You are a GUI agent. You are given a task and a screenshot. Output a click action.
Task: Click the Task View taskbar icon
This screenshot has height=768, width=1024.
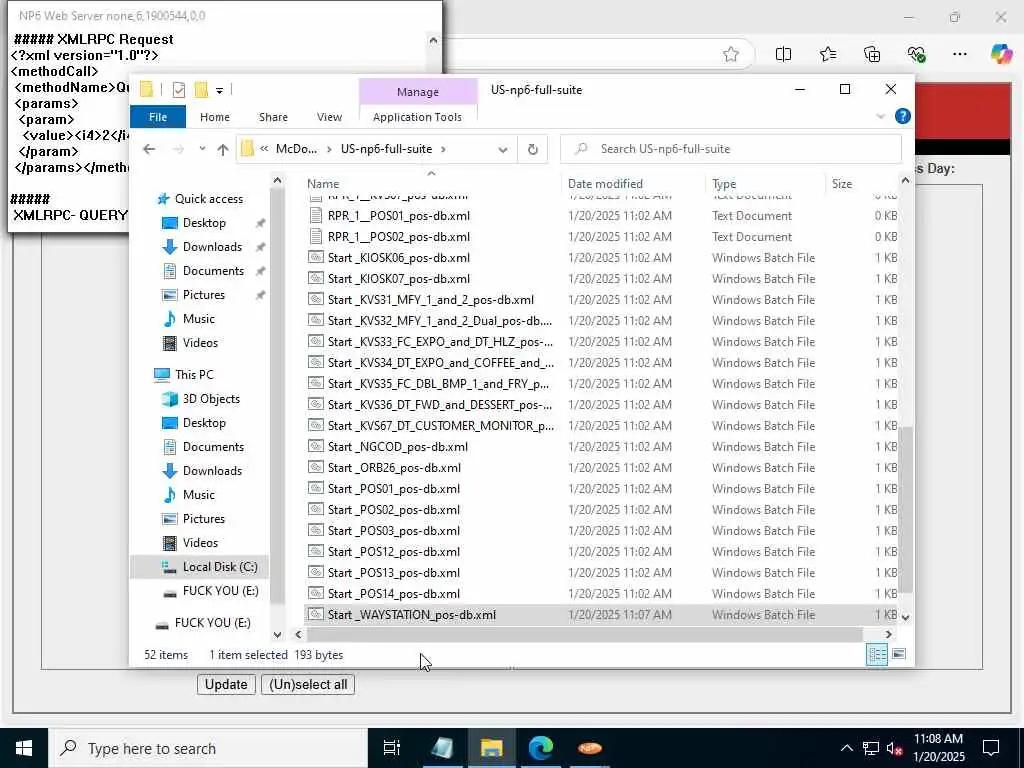[391, 748]
